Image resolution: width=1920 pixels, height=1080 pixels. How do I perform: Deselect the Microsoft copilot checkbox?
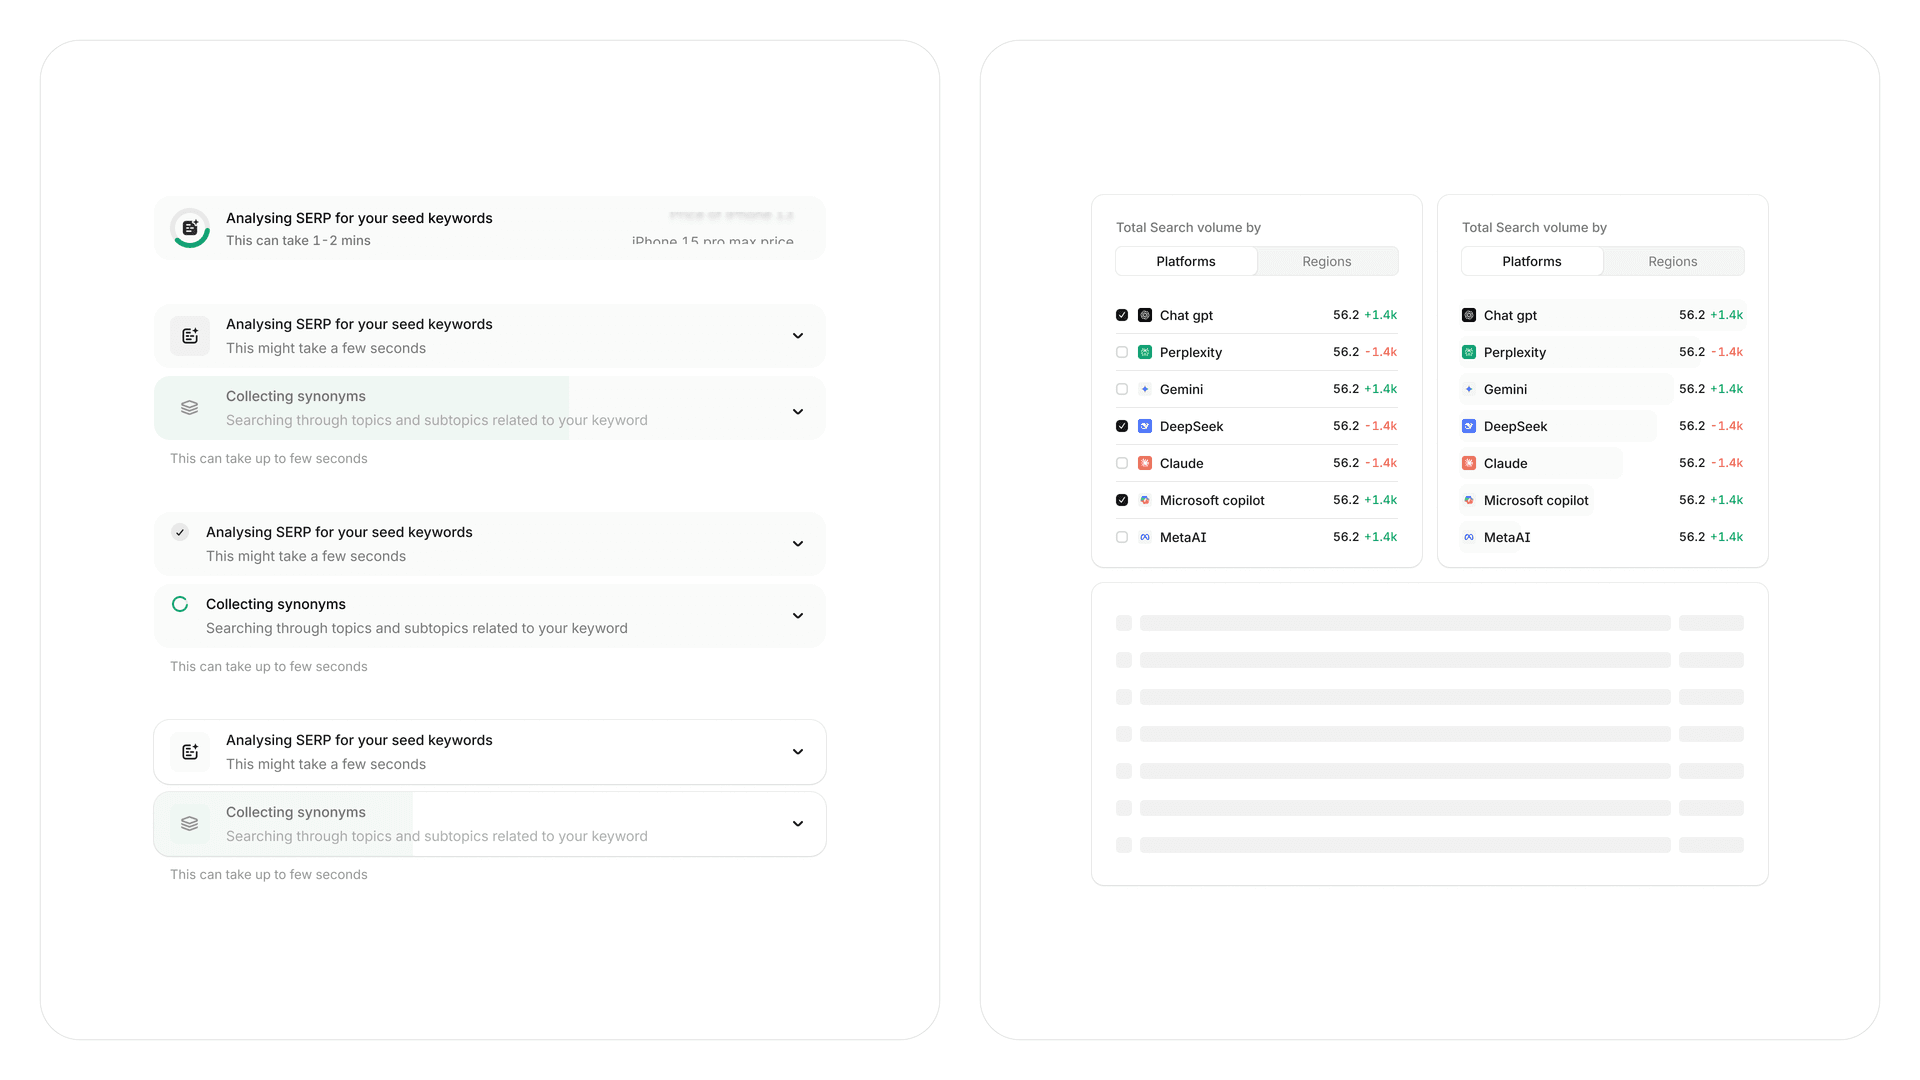(x=1122, y=500)
